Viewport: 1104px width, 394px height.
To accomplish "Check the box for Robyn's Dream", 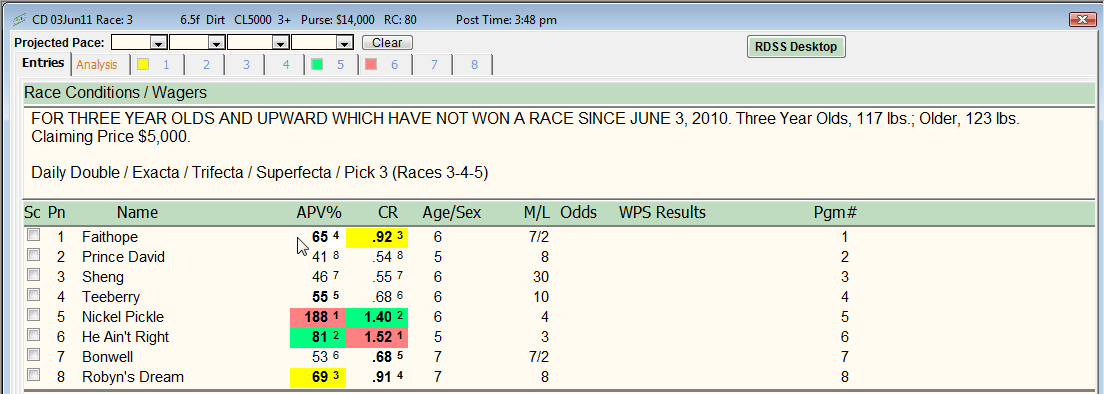I will tap(33, 375).
